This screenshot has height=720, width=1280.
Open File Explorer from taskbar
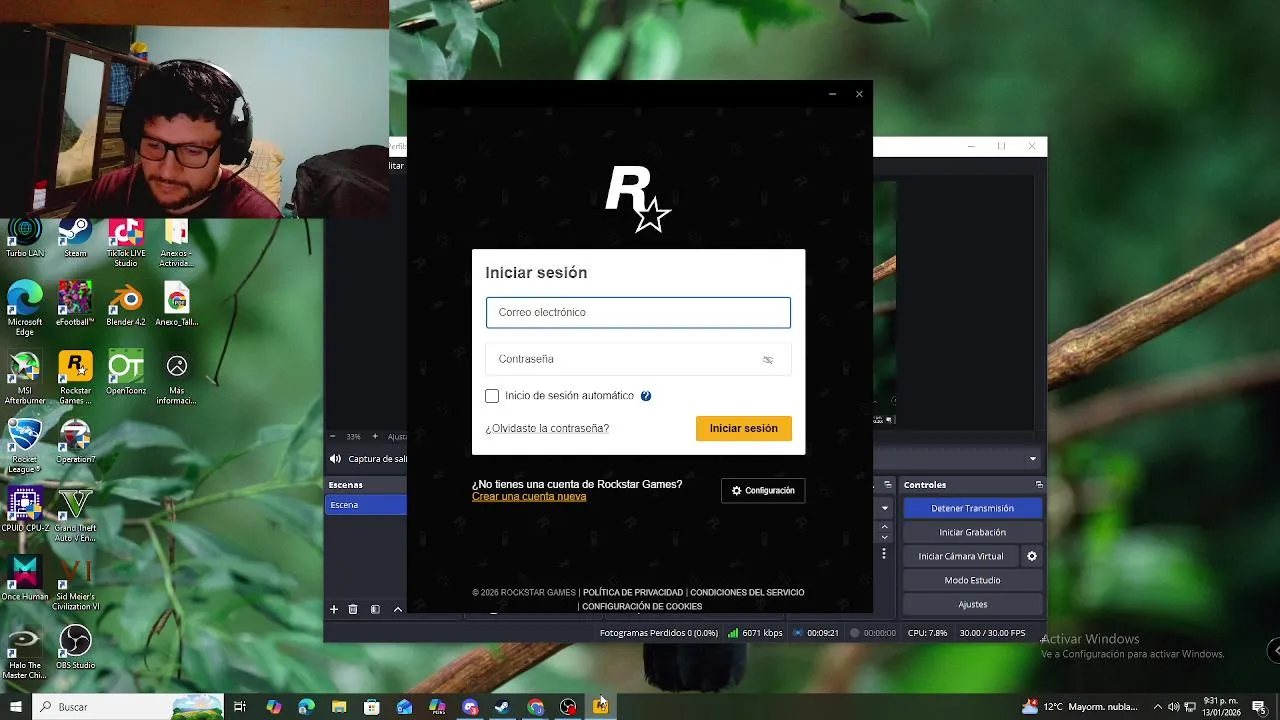[x=339, y=707]
